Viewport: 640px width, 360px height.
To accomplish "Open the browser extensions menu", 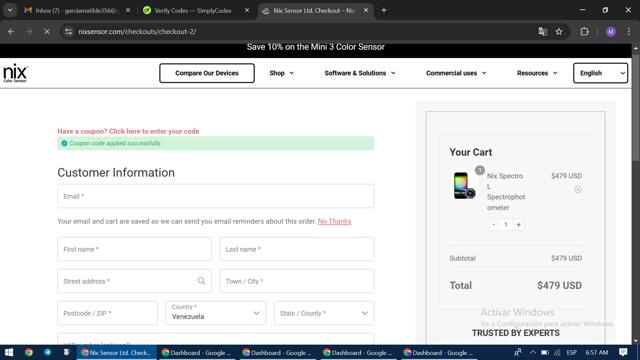I will coord(584,31).
